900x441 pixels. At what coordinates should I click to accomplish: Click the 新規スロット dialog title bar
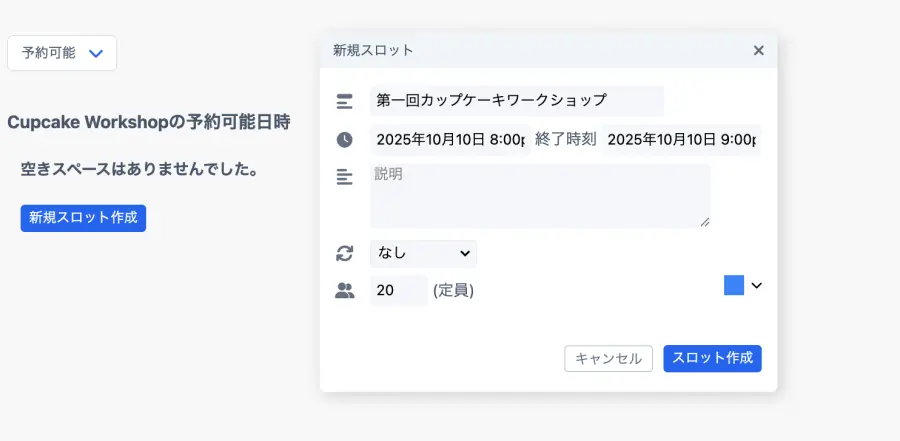point(540,50)
